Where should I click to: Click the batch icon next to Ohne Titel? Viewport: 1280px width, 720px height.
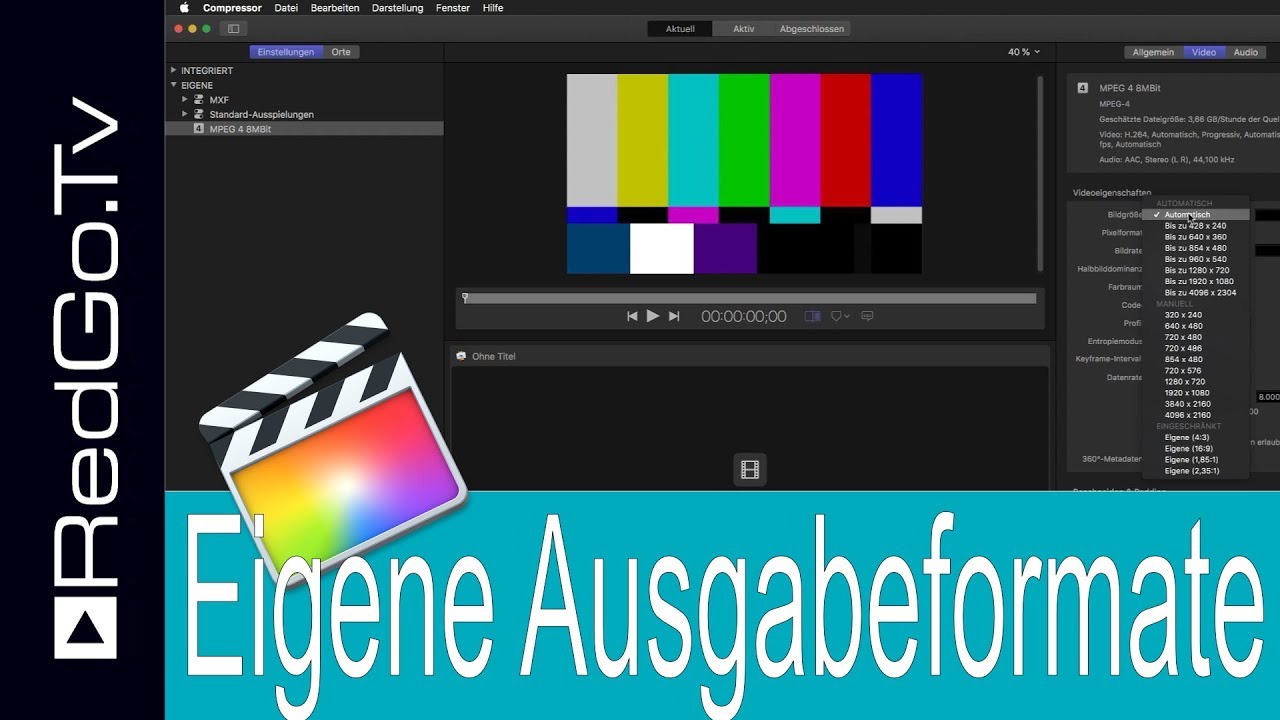tap(460, 356)
